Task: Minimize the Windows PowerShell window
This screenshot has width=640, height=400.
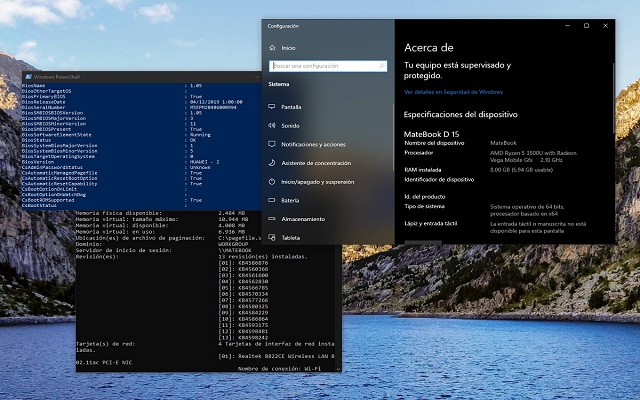Action: 257,77
